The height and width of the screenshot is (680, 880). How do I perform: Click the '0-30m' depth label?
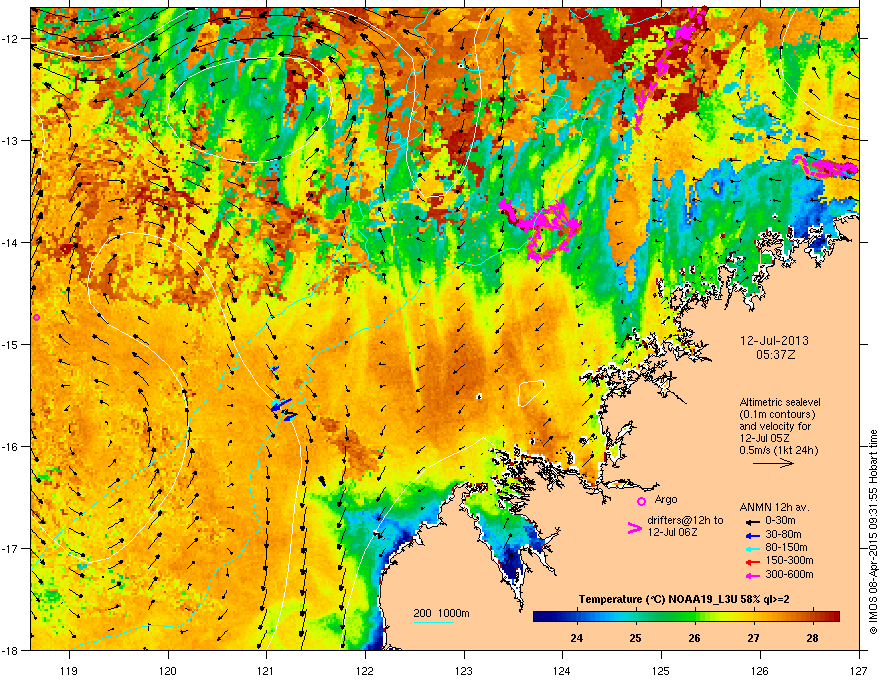(x=781, y=521)
